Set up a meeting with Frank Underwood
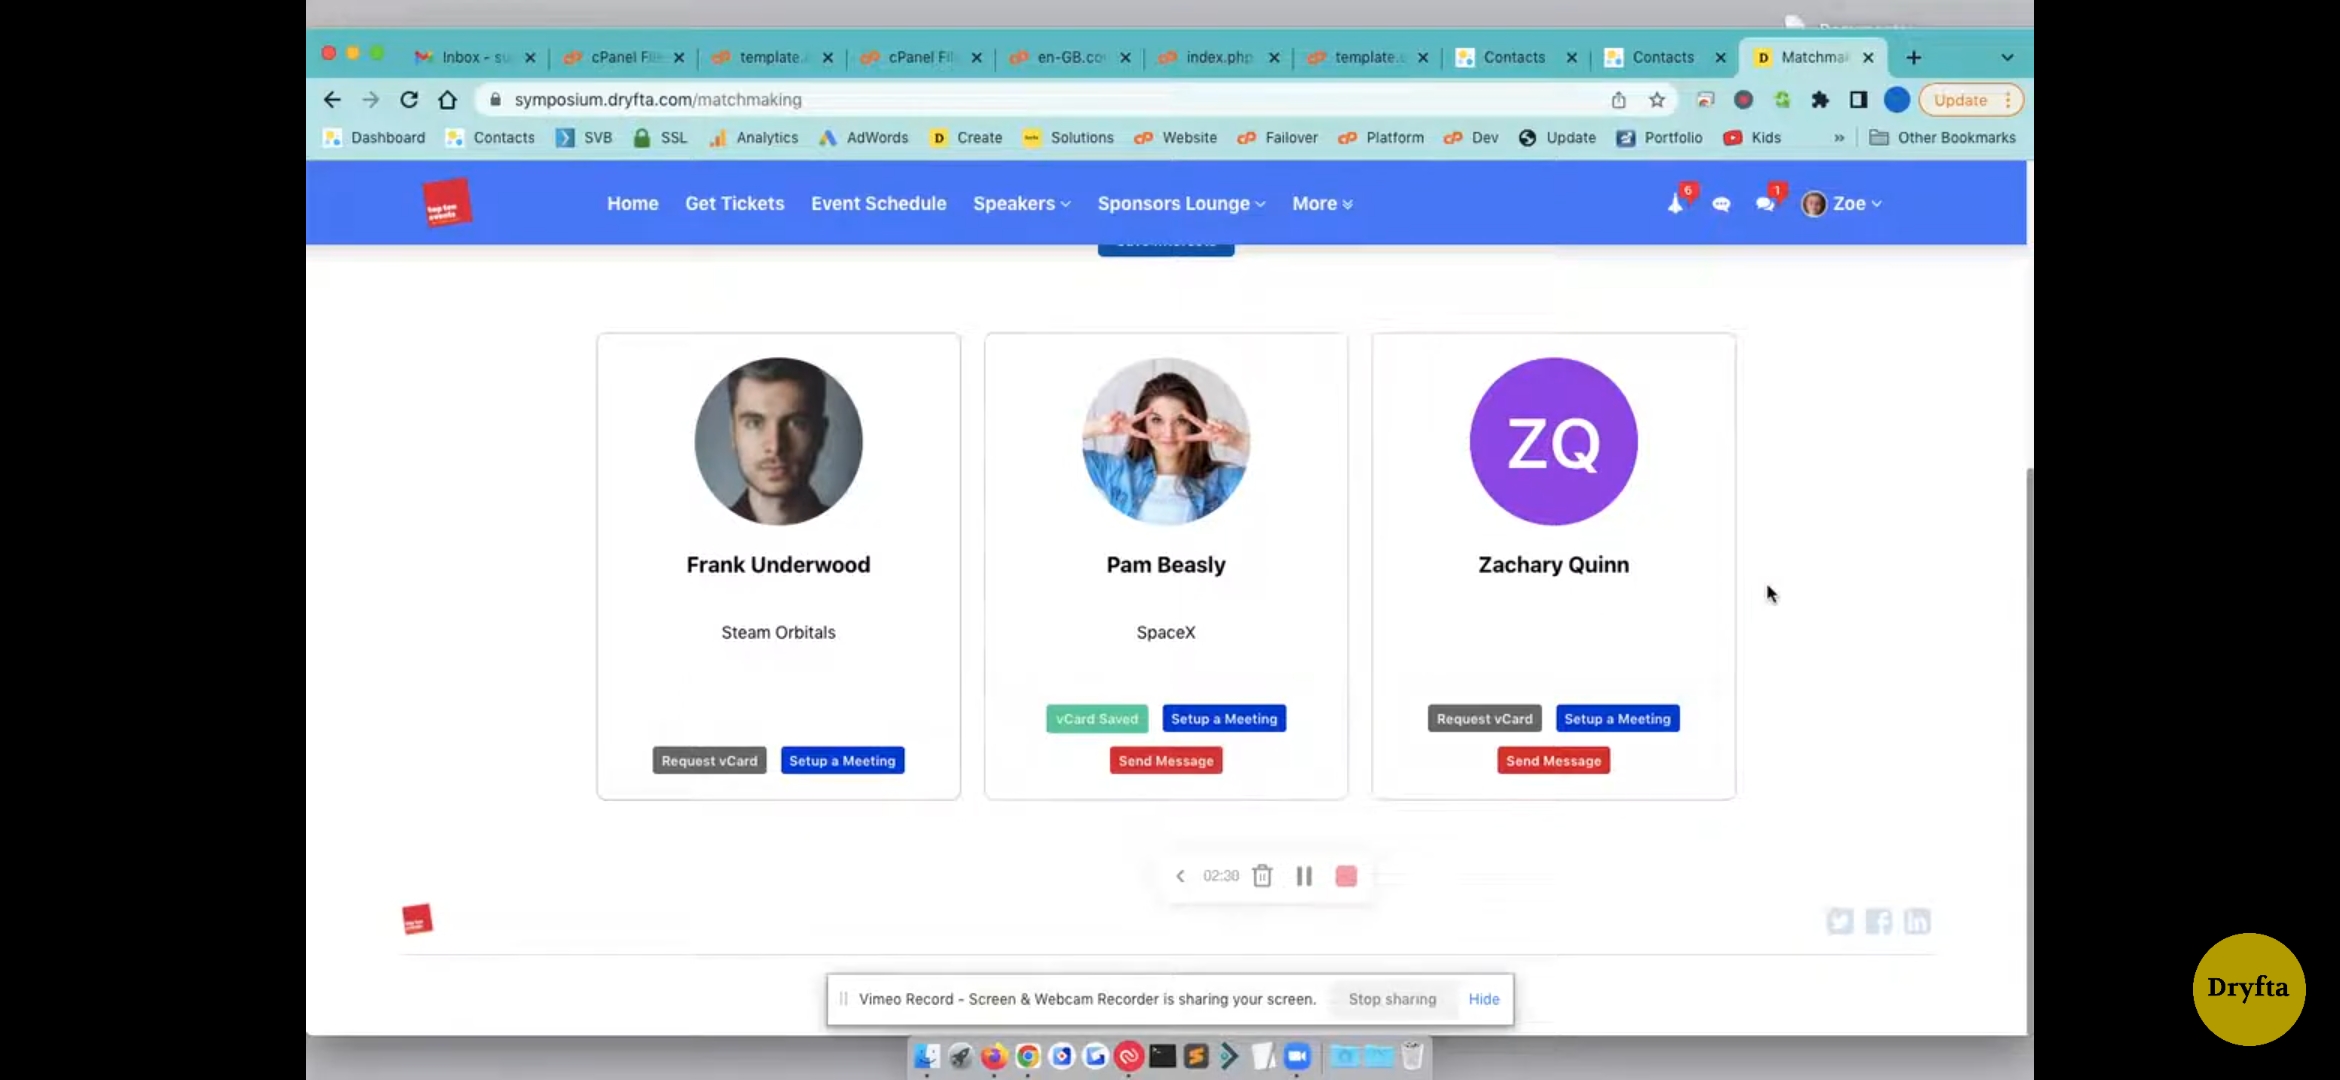The height and width of the screenshot is (1080, 2340). tap(842, 760)
